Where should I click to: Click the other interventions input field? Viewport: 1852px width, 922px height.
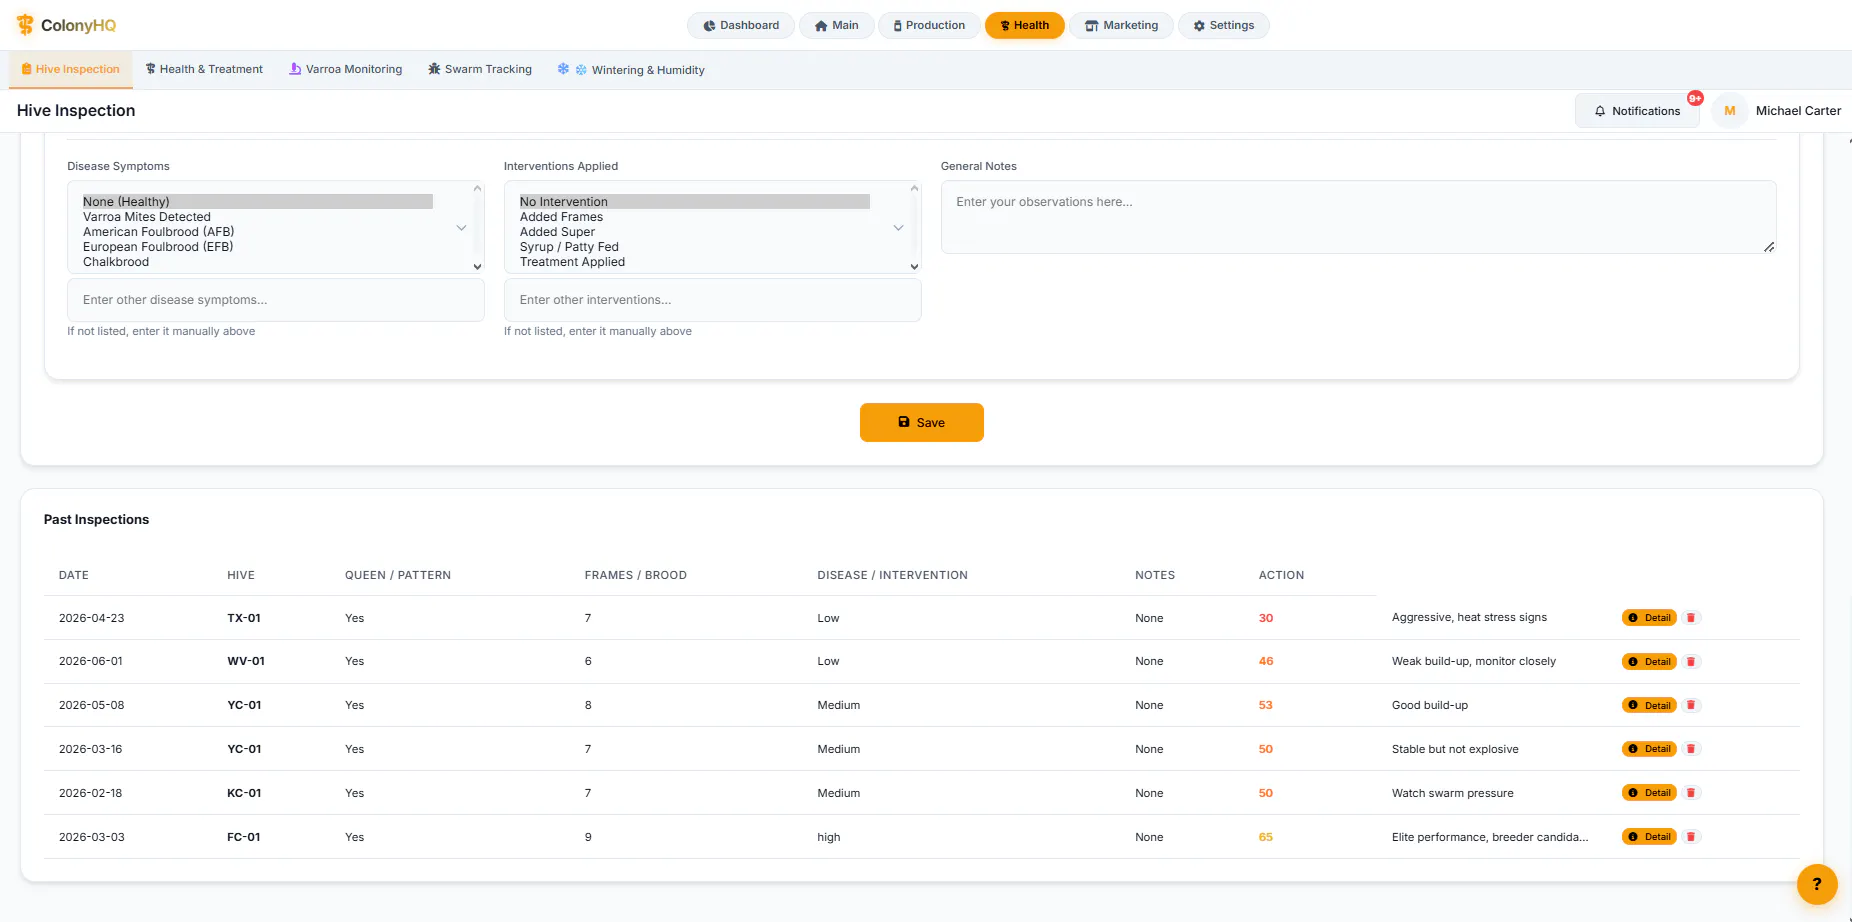(712, 300)
